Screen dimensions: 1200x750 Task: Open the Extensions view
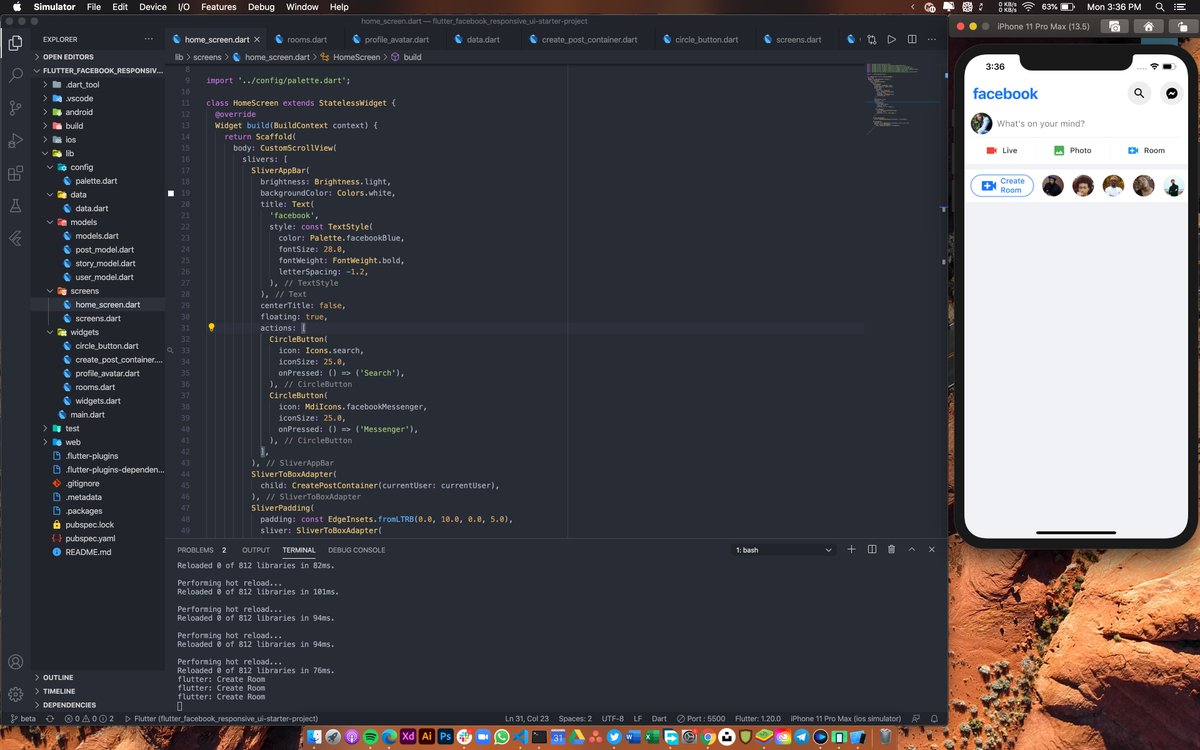[15, 173]
